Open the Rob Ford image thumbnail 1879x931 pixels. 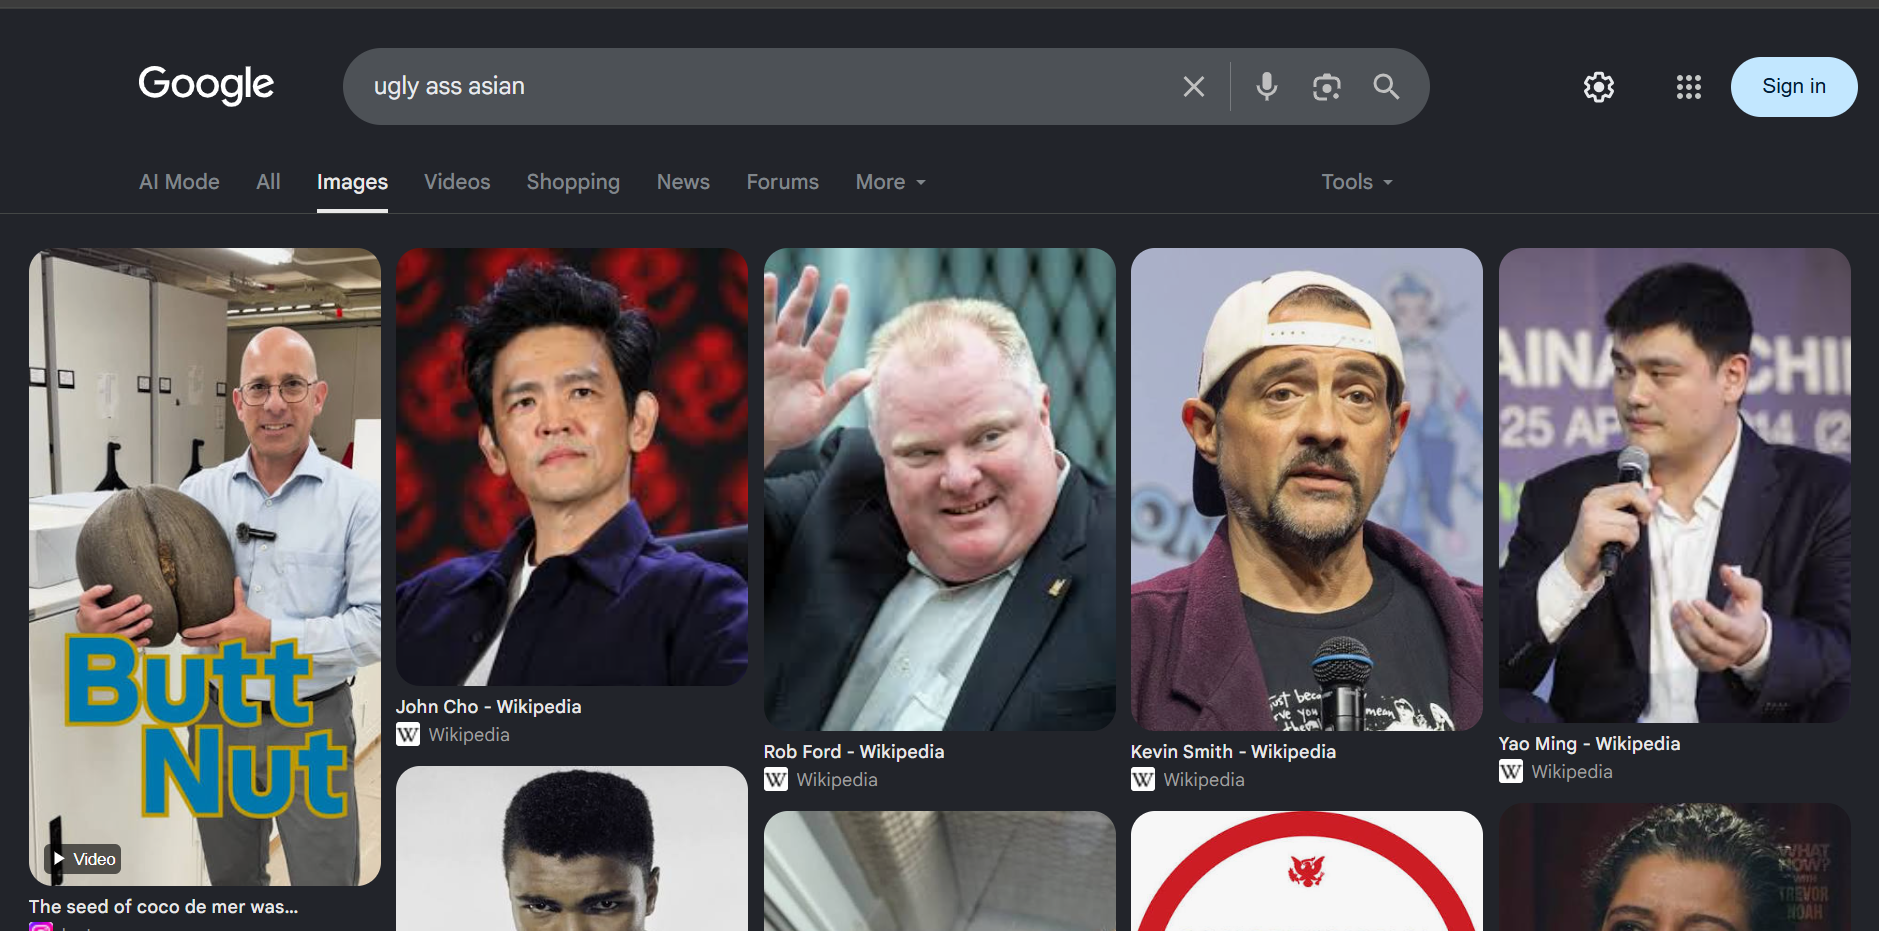pyautogui.click(x=940, y=489)
